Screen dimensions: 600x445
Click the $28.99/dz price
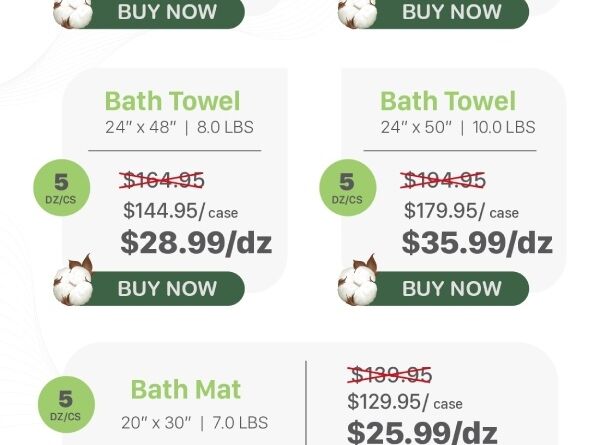point(196,242)
